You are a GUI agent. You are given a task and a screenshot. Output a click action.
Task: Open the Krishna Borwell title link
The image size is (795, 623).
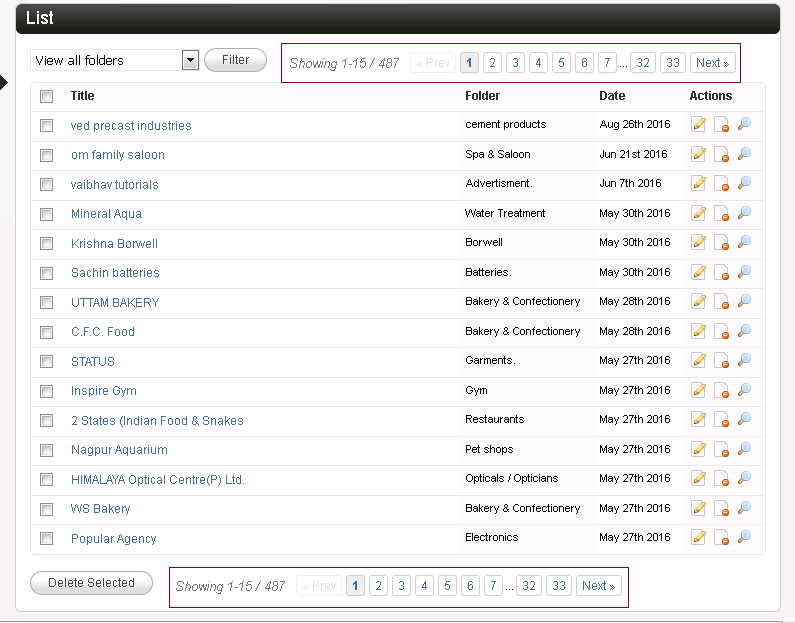[114, 244]
